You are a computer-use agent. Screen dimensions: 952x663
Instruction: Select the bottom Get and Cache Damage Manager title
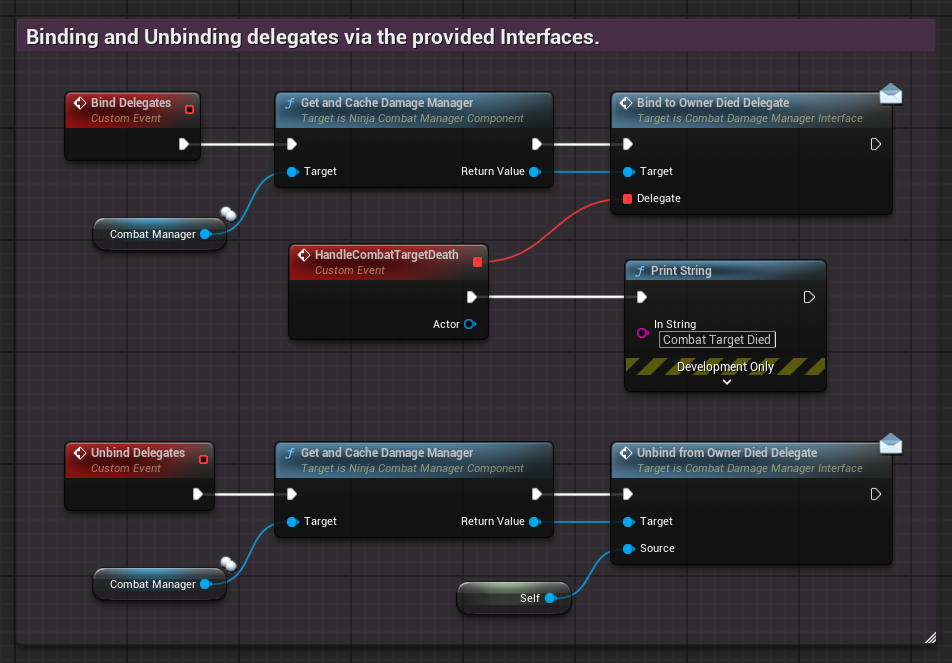[387, 452]
